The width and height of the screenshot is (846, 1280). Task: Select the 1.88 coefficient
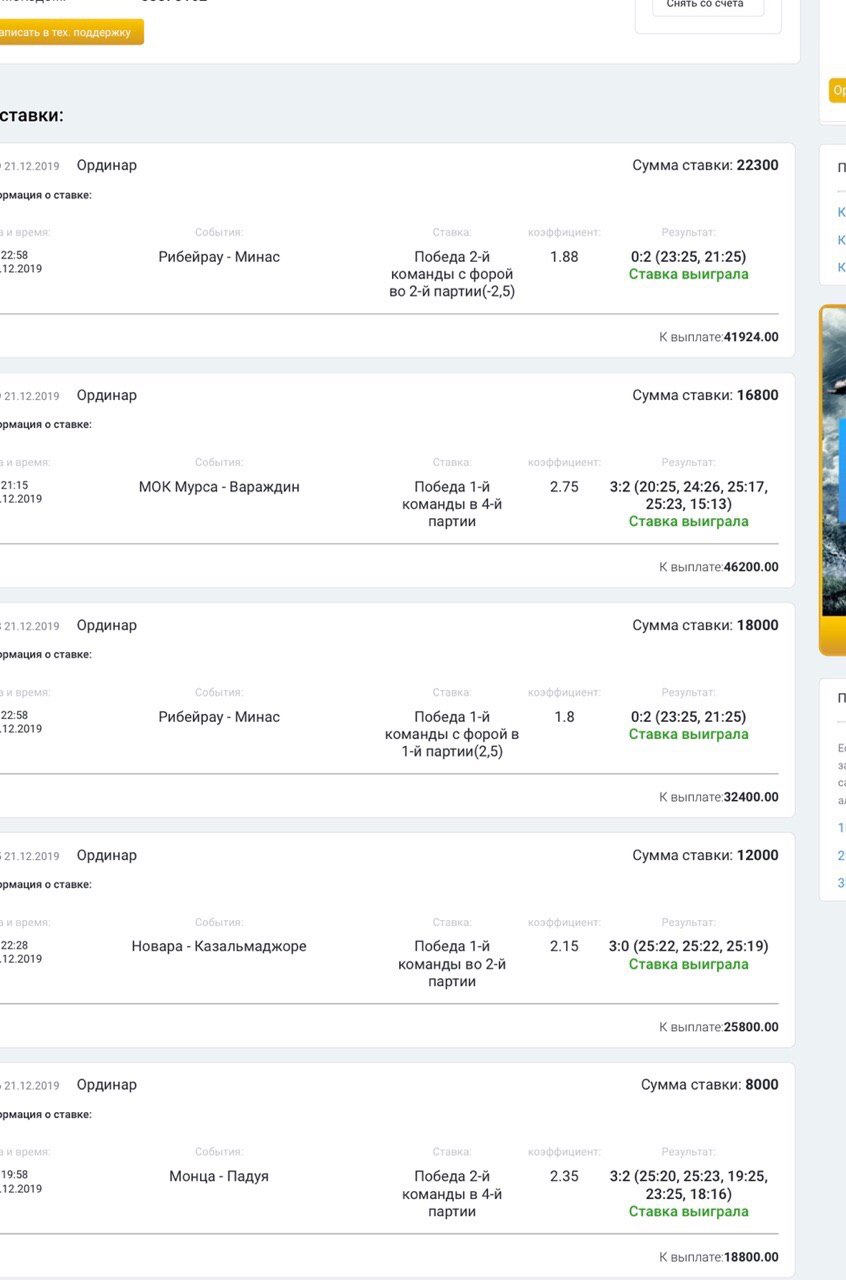(564, 257)
